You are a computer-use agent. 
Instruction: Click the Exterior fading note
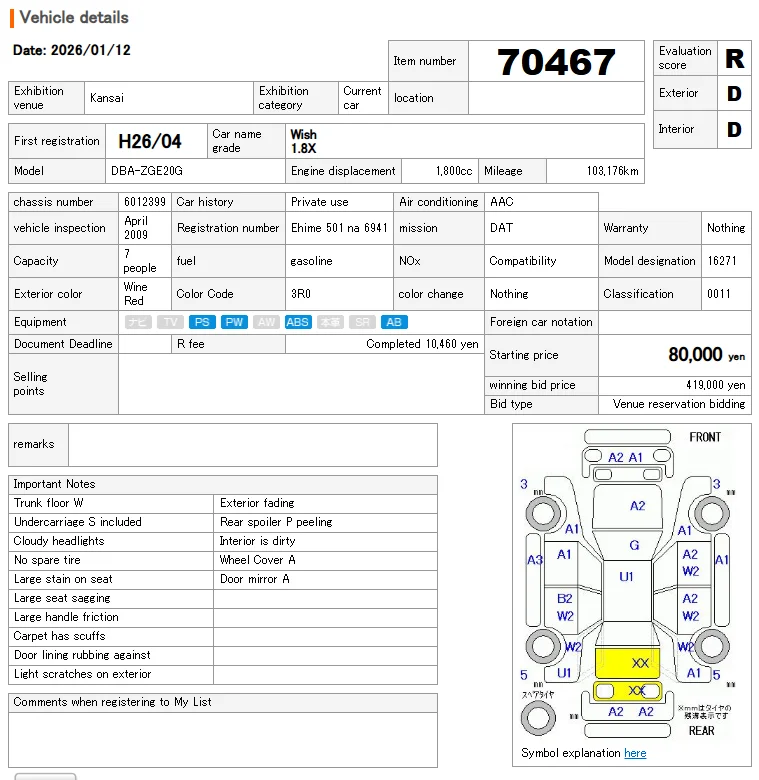pyautogui.click(x=257, y=503)
